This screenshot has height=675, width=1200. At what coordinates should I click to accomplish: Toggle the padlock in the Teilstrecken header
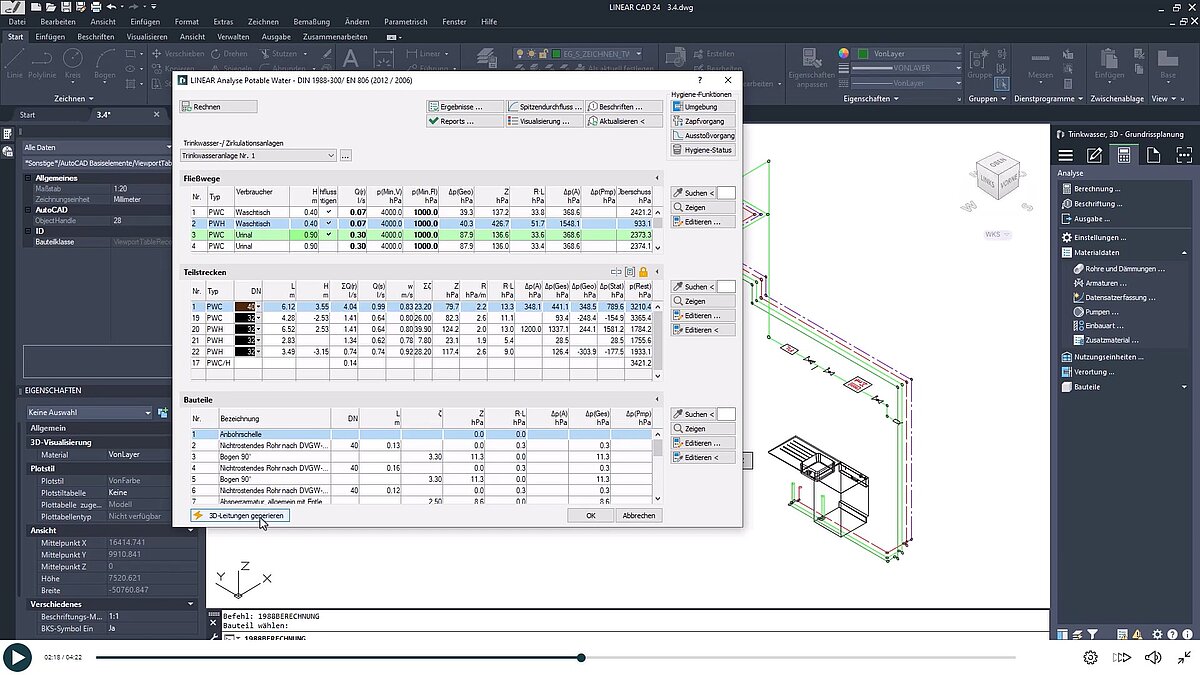point(644,272)
